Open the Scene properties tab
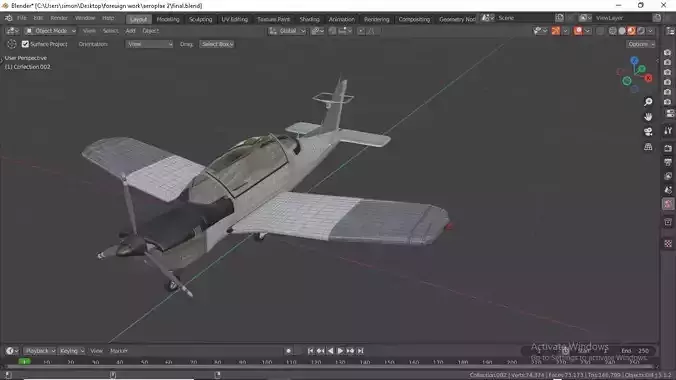The width and height of the screenshot is (676, 380). [x=668, y=190]
